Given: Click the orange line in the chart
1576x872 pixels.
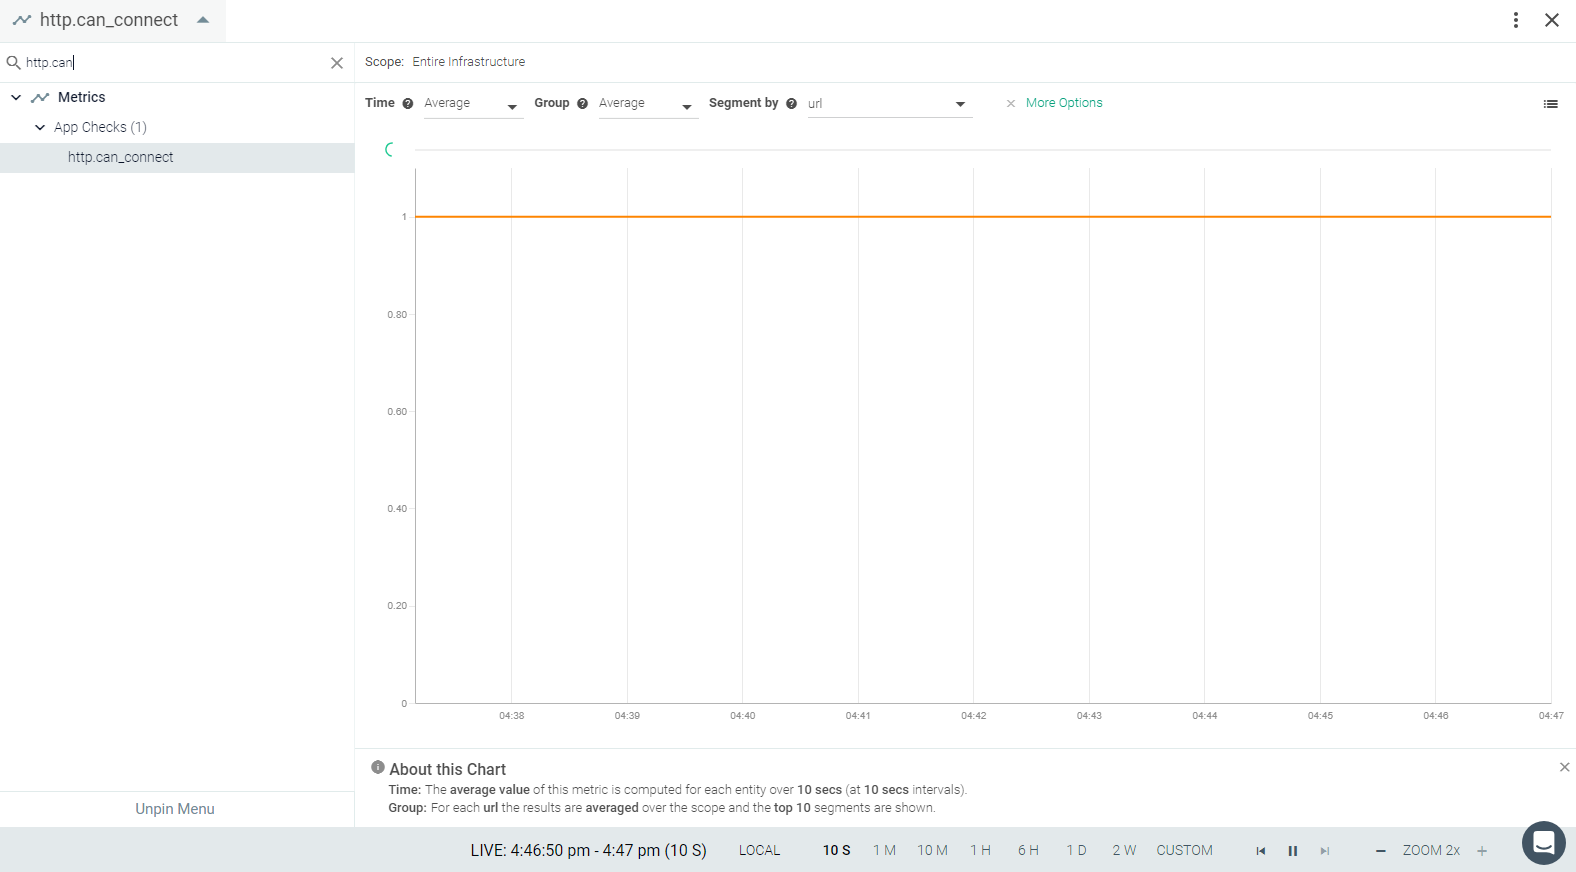Looking at the screenshot, I should tap(983, 217).
